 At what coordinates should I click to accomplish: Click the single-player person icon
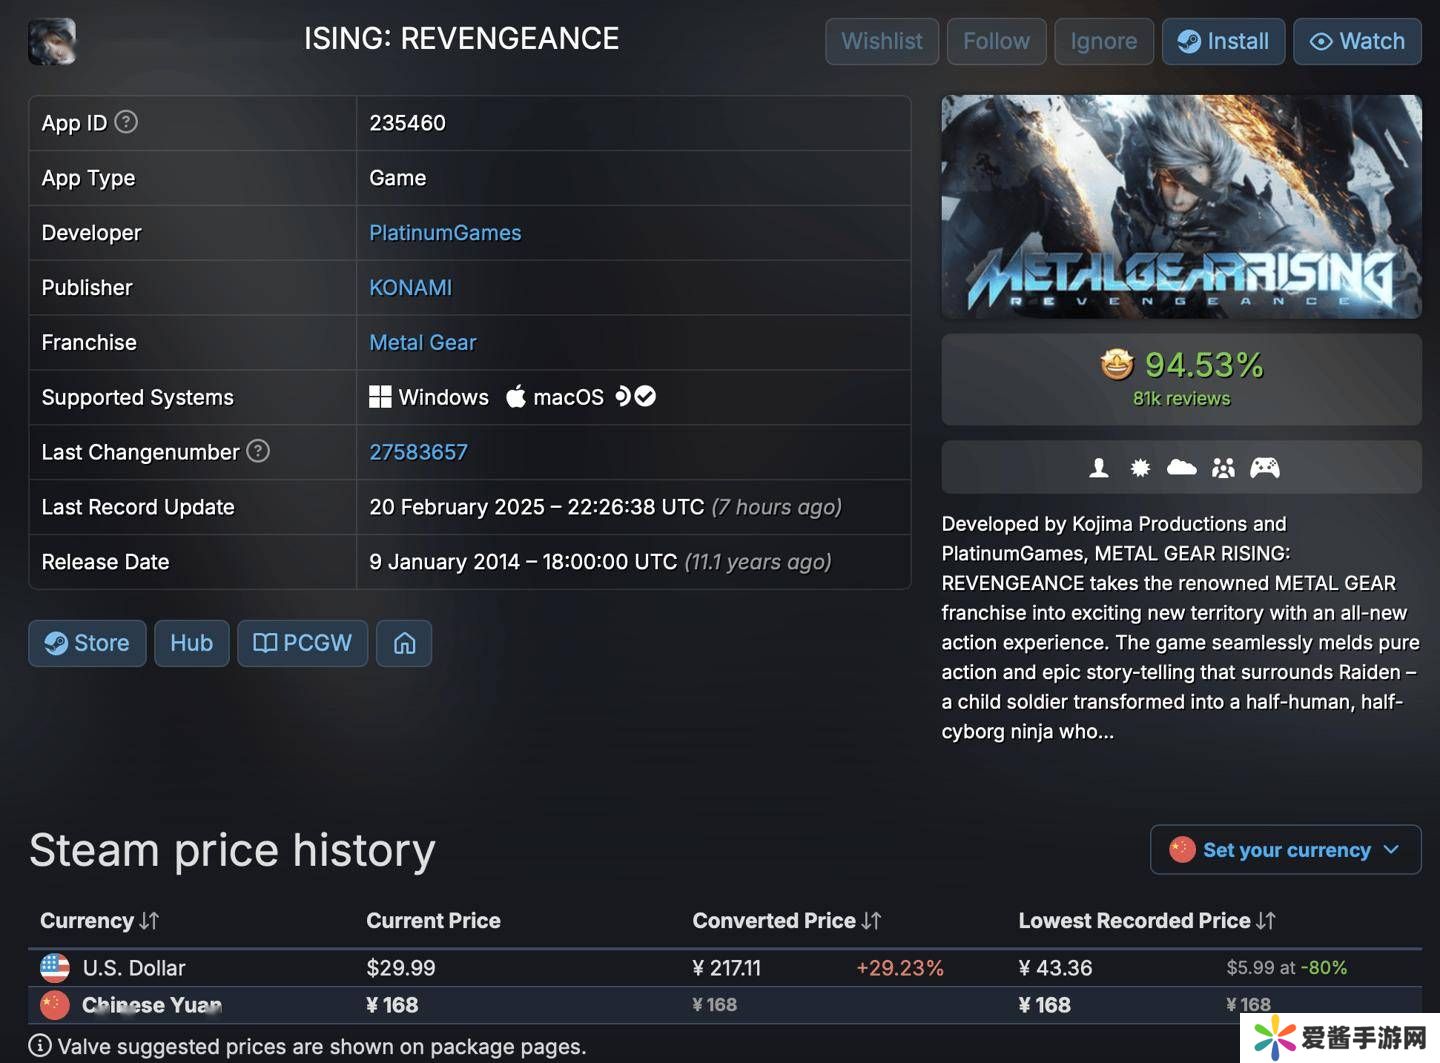[1098, 467]
